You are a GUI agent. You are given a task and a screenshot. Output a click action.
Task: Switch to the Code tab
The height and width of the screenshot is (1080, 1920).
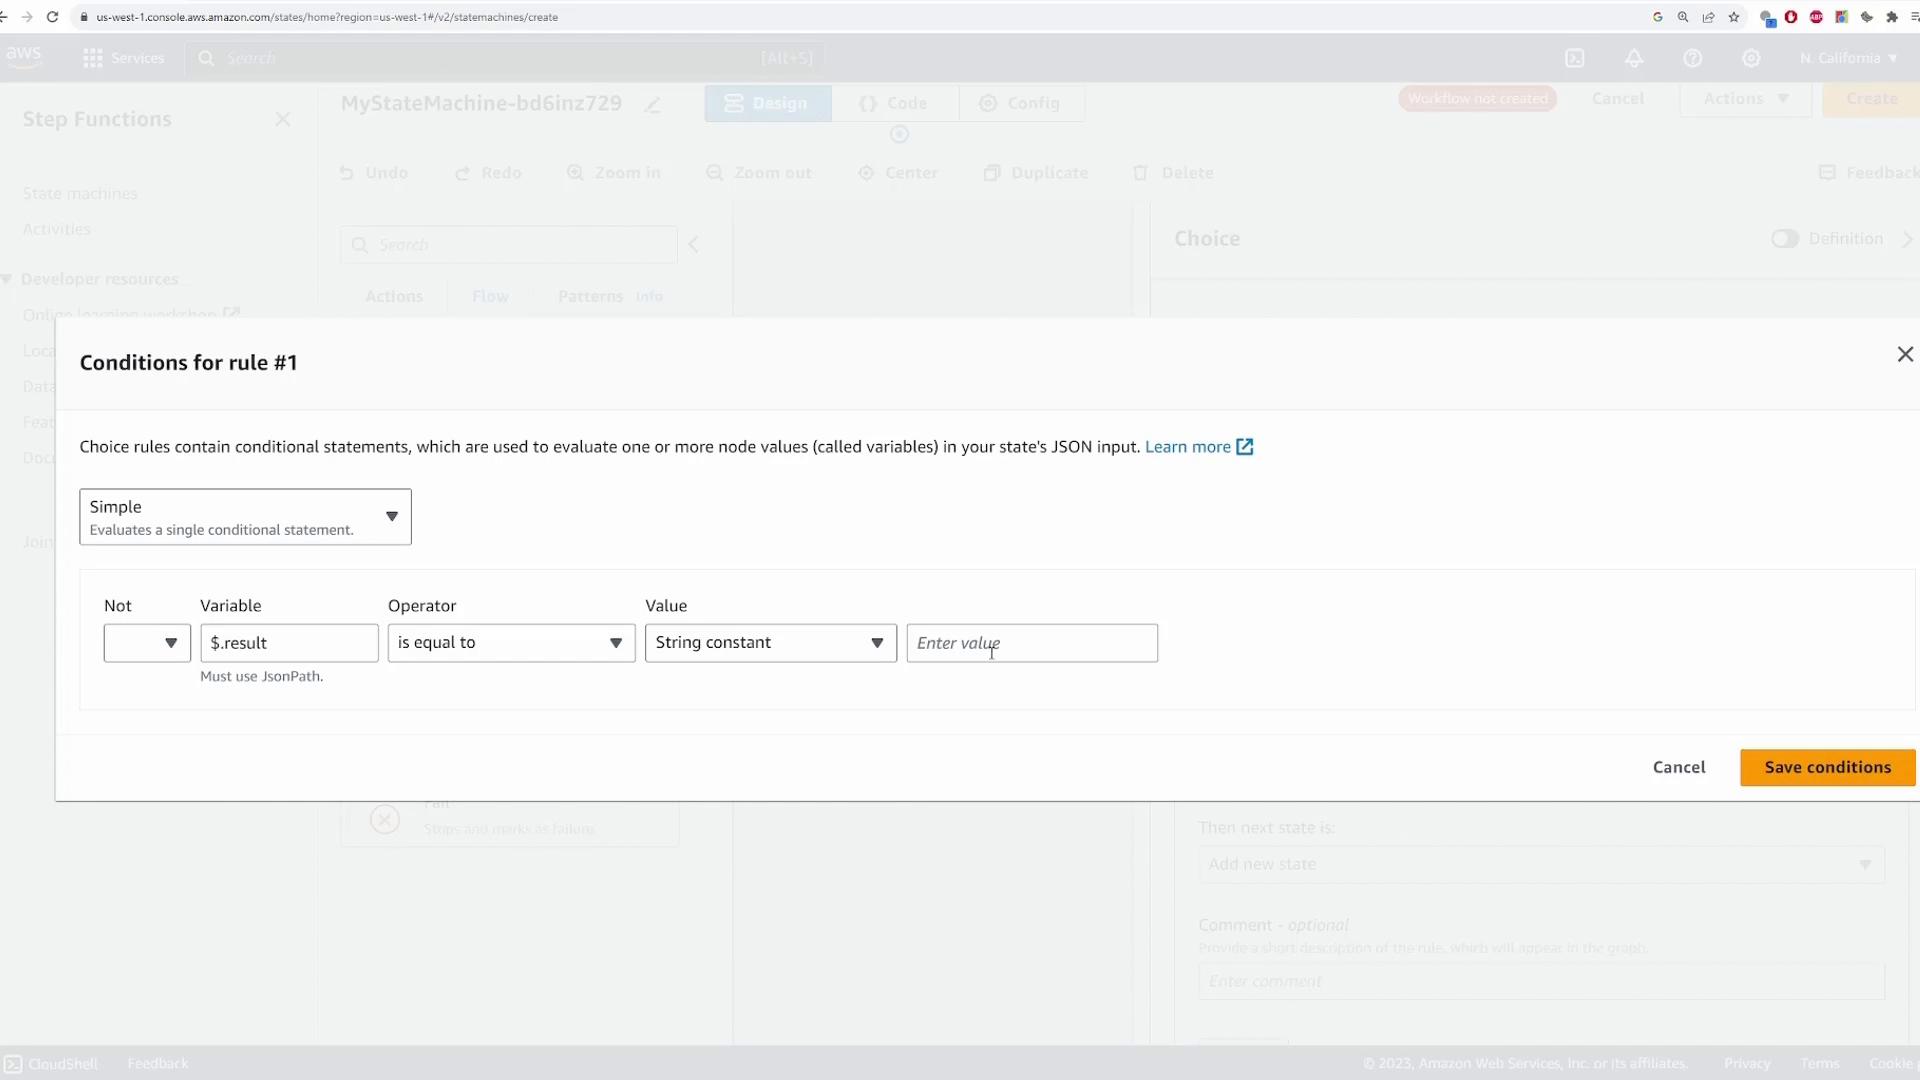coord(894,103)
